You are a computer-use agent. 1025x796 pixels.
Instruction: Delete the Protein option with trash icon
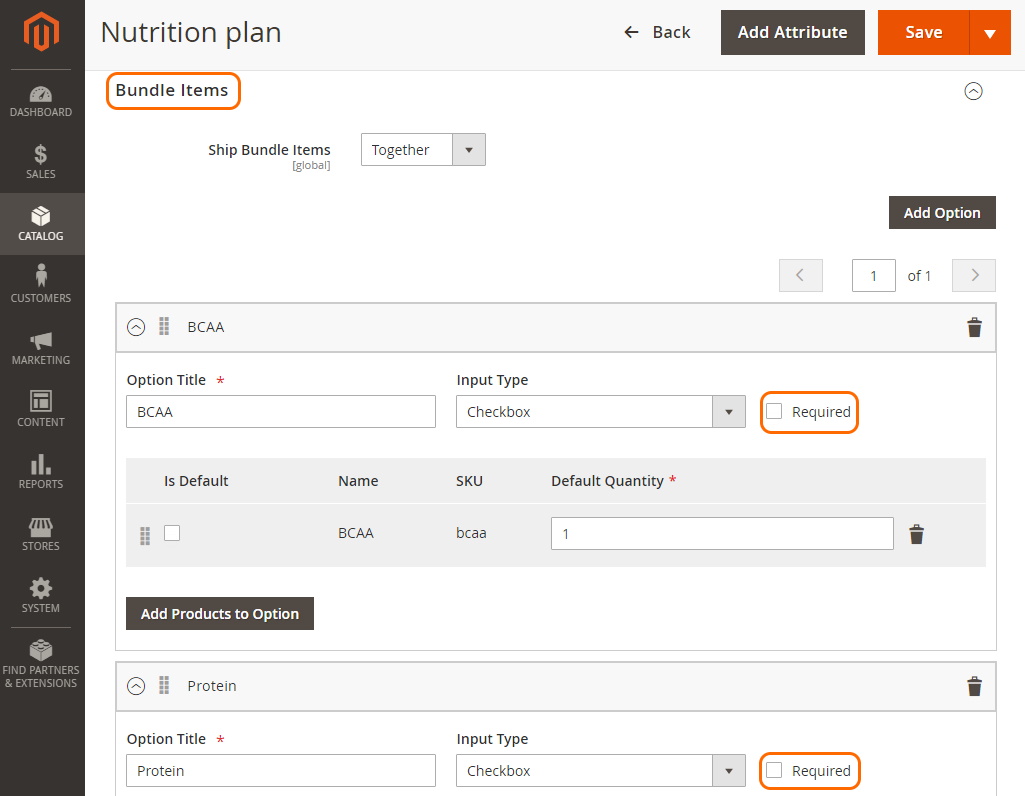coord(974,686)
